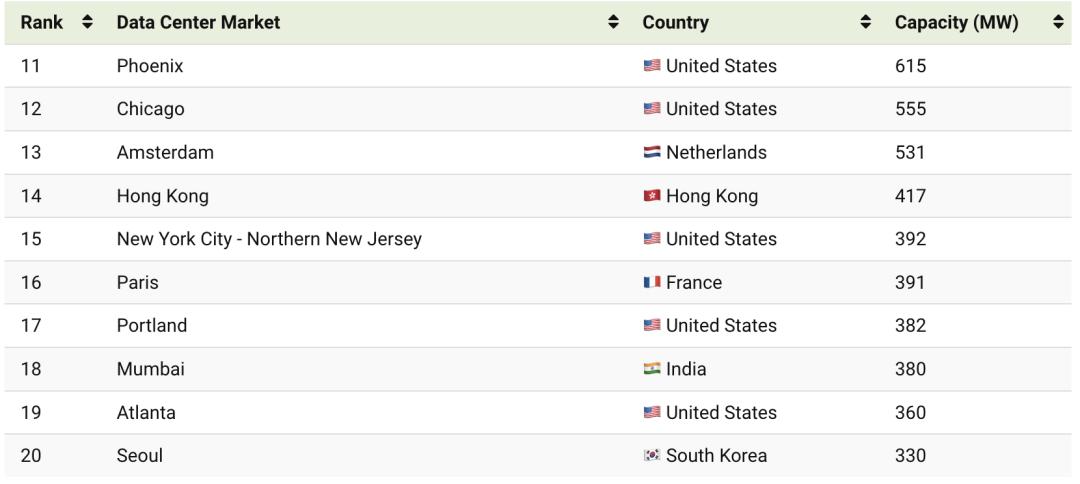Select New York City - Northern New Jersey

(268, 240)
